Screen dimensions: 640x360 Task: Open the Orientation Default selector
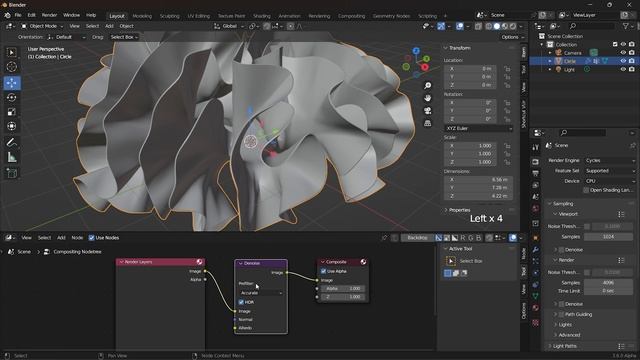[x=67, y=37]
